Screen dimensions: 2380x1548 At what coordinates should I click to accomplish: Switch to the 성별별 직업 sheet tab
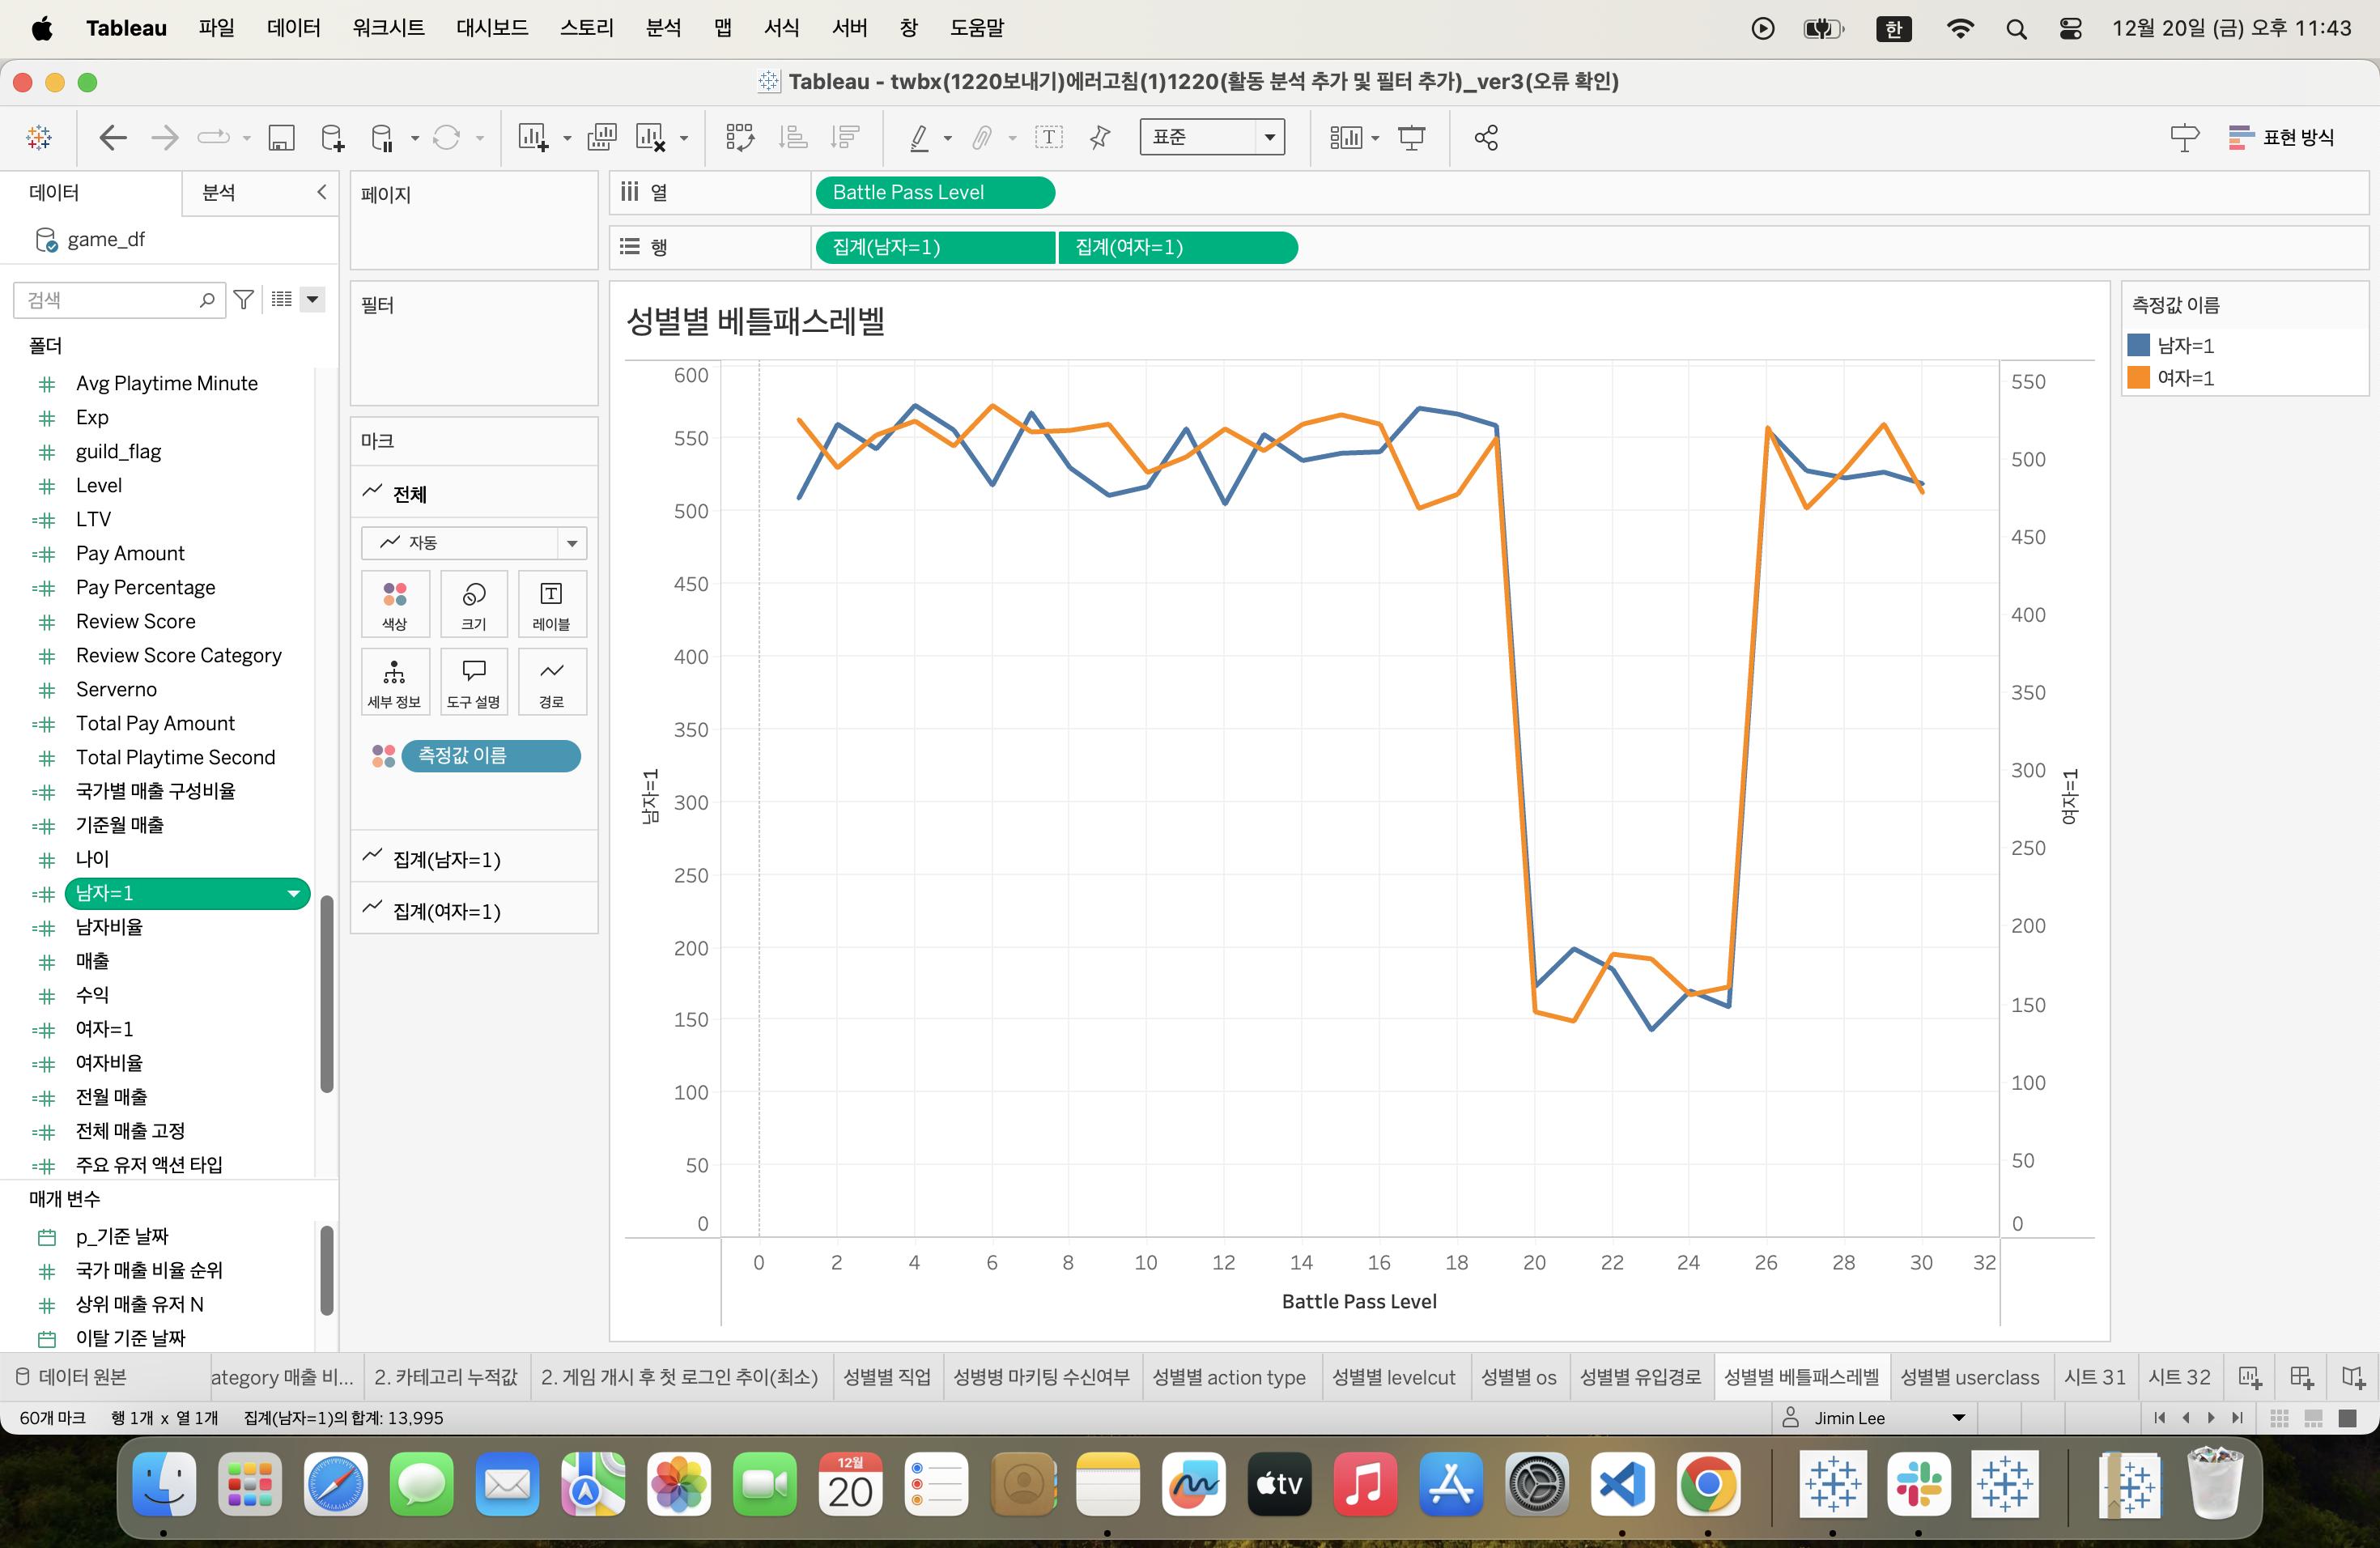pos(886,1377)
